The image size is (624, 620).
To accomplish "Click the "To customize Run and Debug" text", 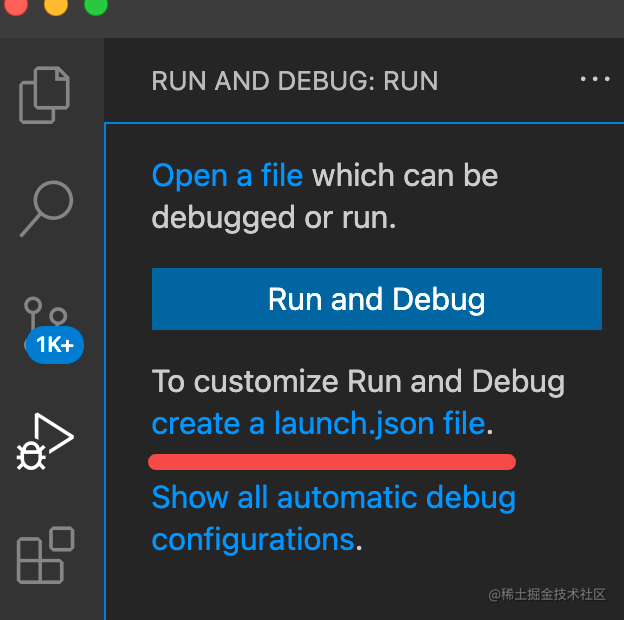I will 358,381.
